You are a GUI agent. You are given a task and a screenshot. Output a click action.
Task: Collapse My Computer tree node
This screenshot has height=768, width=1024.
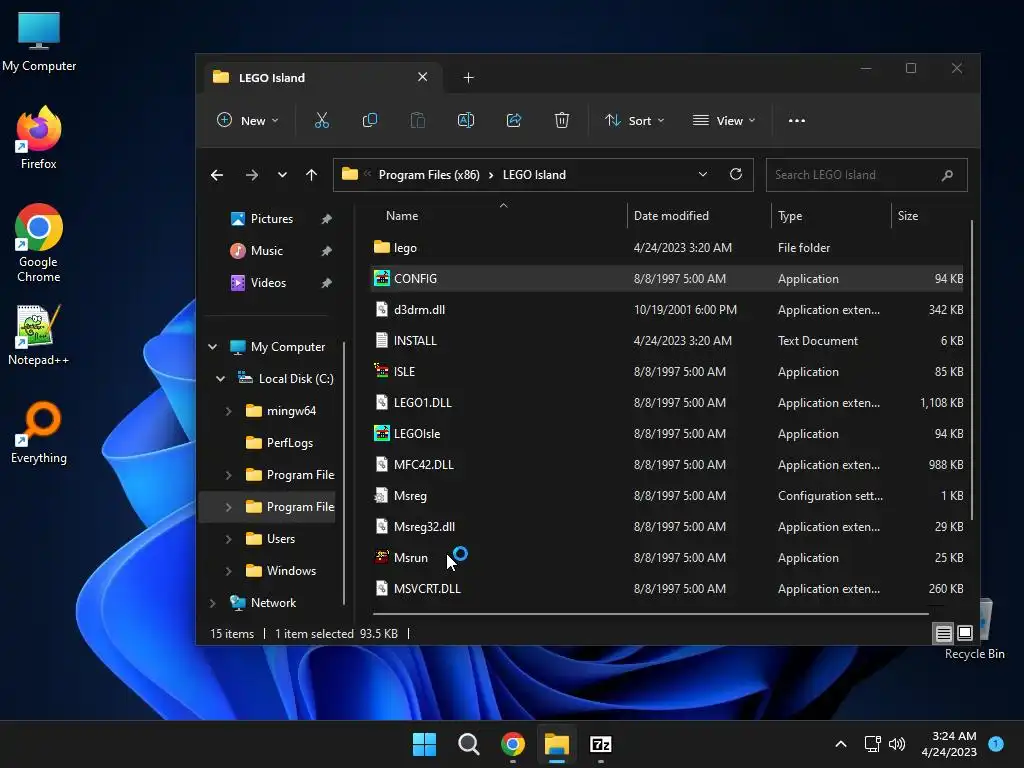click(x=213, y=347)
